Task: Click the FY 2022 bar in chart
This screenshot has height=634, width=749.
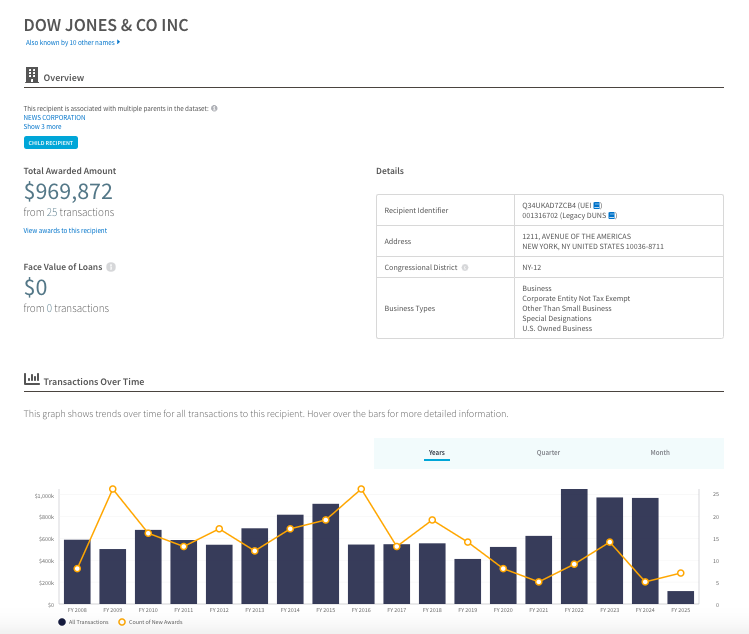Action: [x=574, y=546]
